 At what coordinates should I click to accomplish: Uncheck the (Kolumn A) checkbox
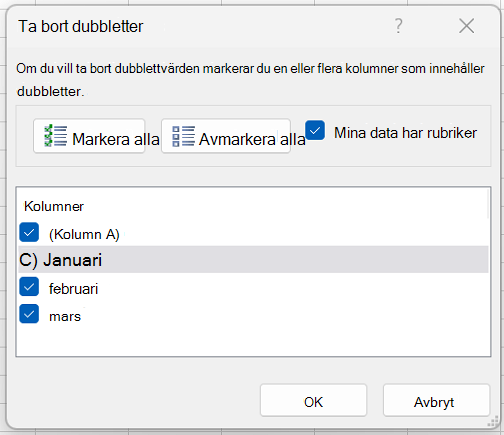point(29,232)
